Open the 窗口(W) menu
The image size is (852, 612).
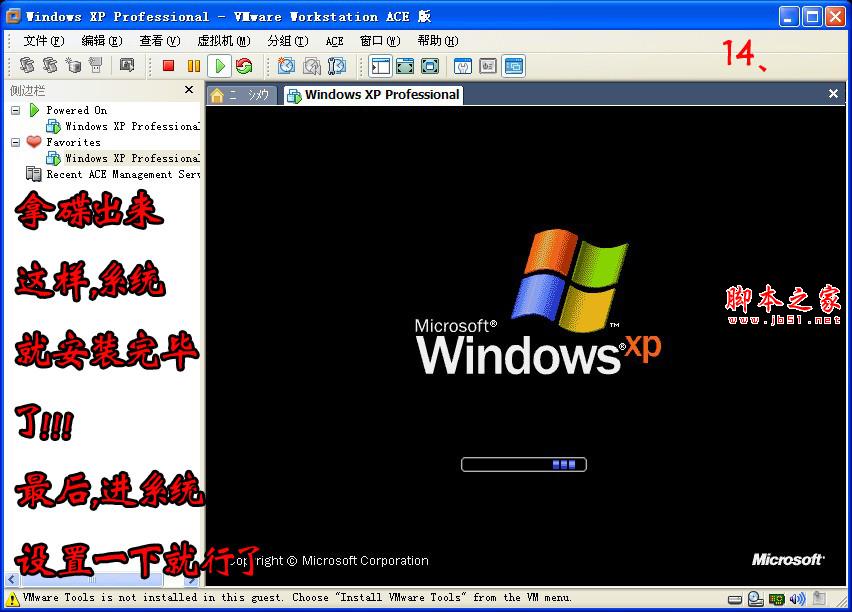tap(380, 41)
